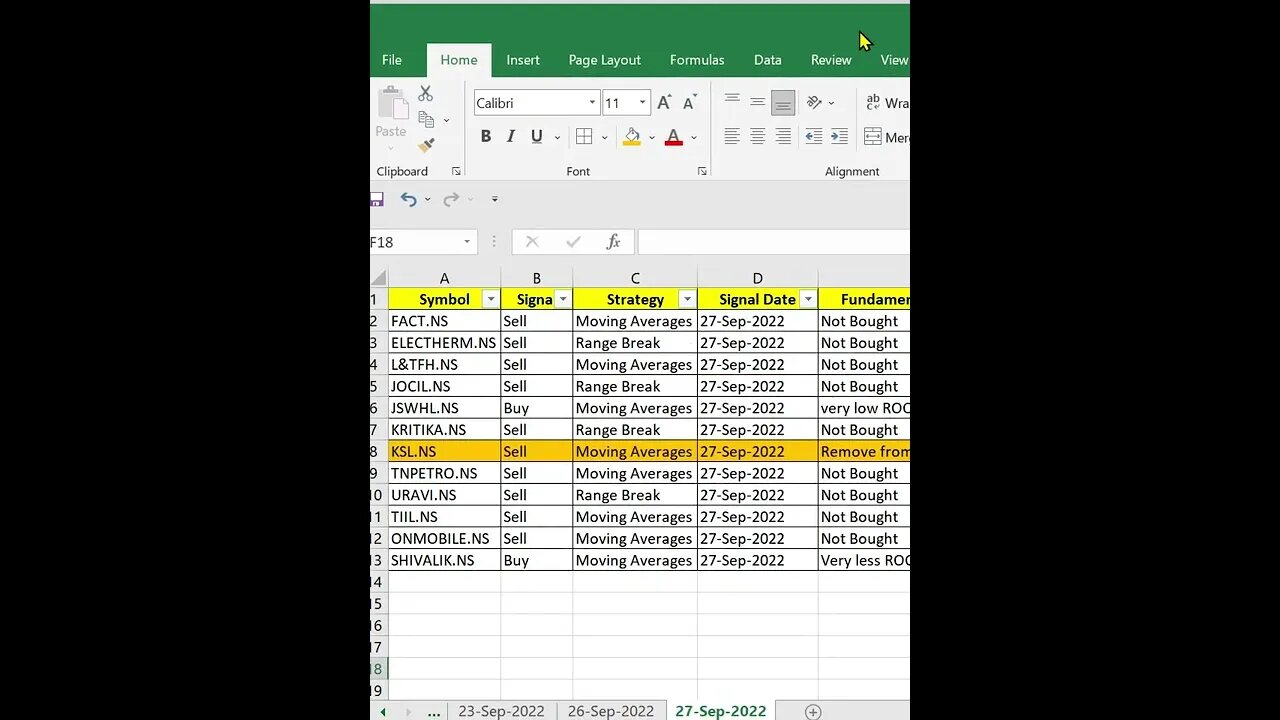Toggle Bottom Align button
Screen dimensions: 1280x720
tap(783, 102)
